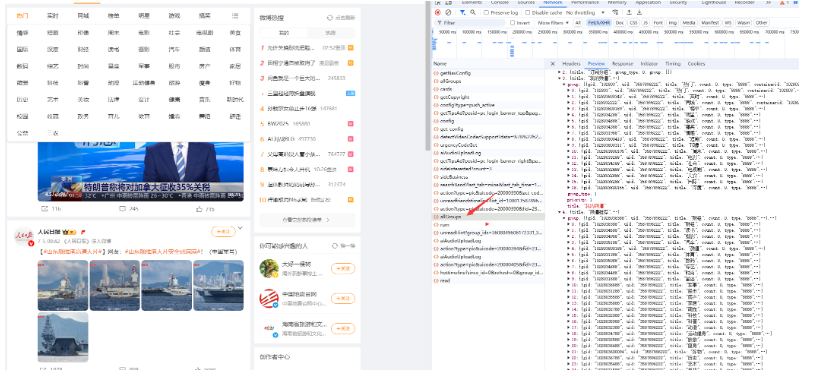Enable the Invert filter checkbox
This screenshot has height=382, width=816.
pyautogui.click(x=513, y=23)
